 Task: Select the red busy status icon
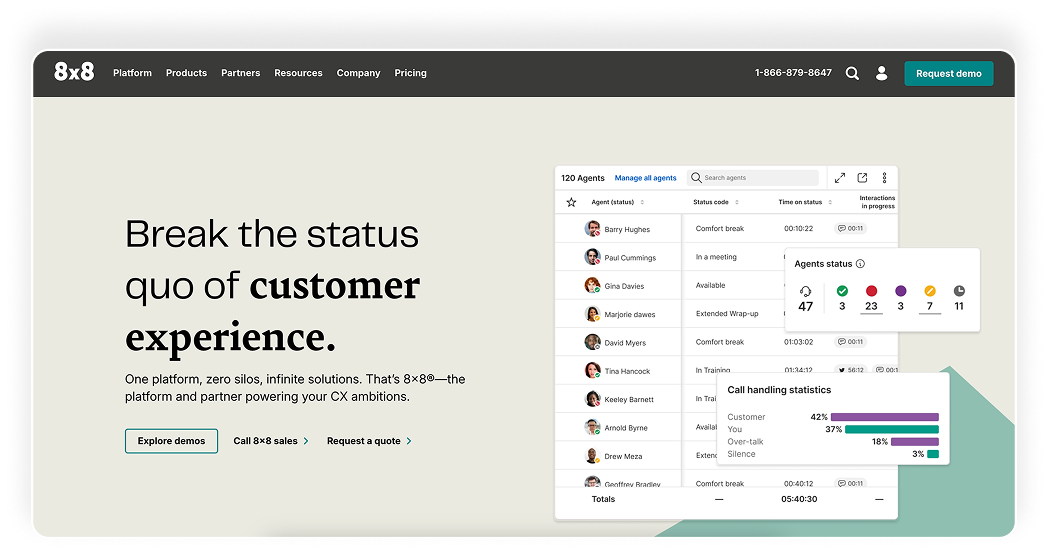[x=872, y=291]
